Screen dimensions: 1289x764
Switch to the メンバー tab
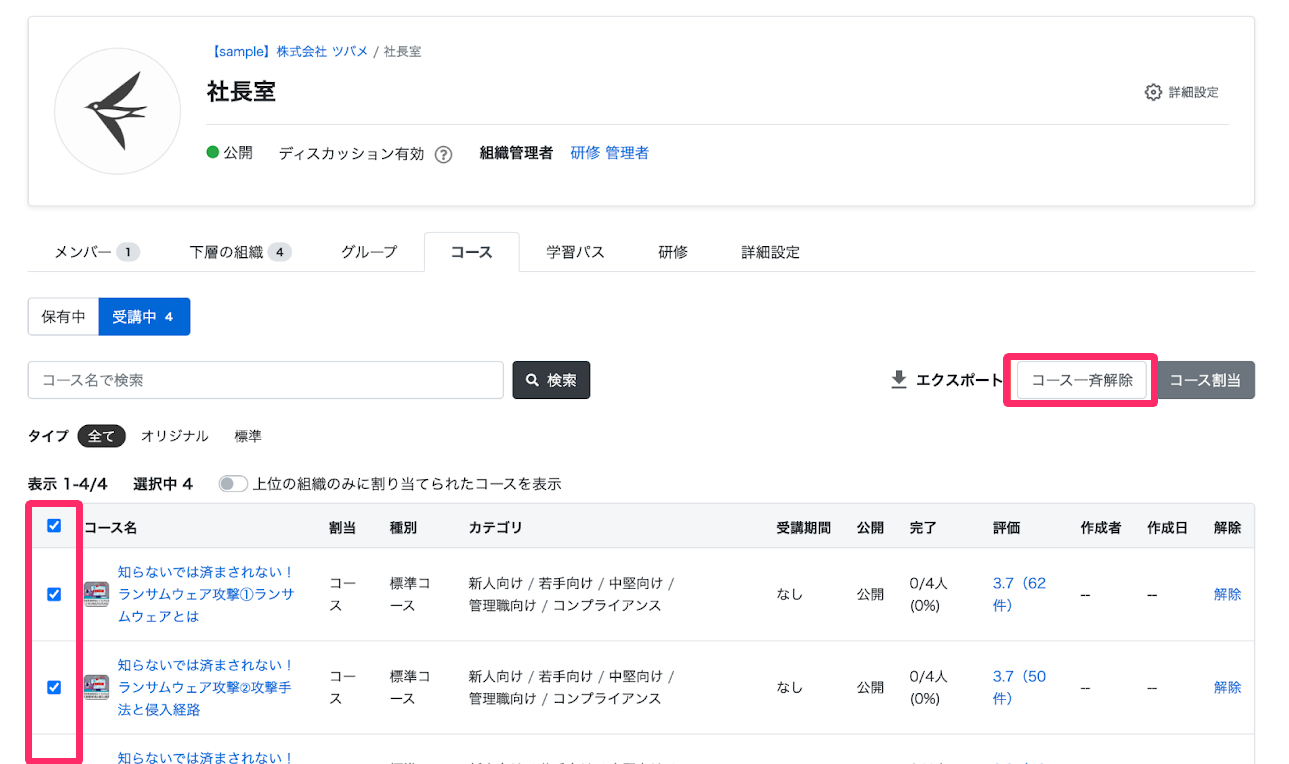click(97, 252)
